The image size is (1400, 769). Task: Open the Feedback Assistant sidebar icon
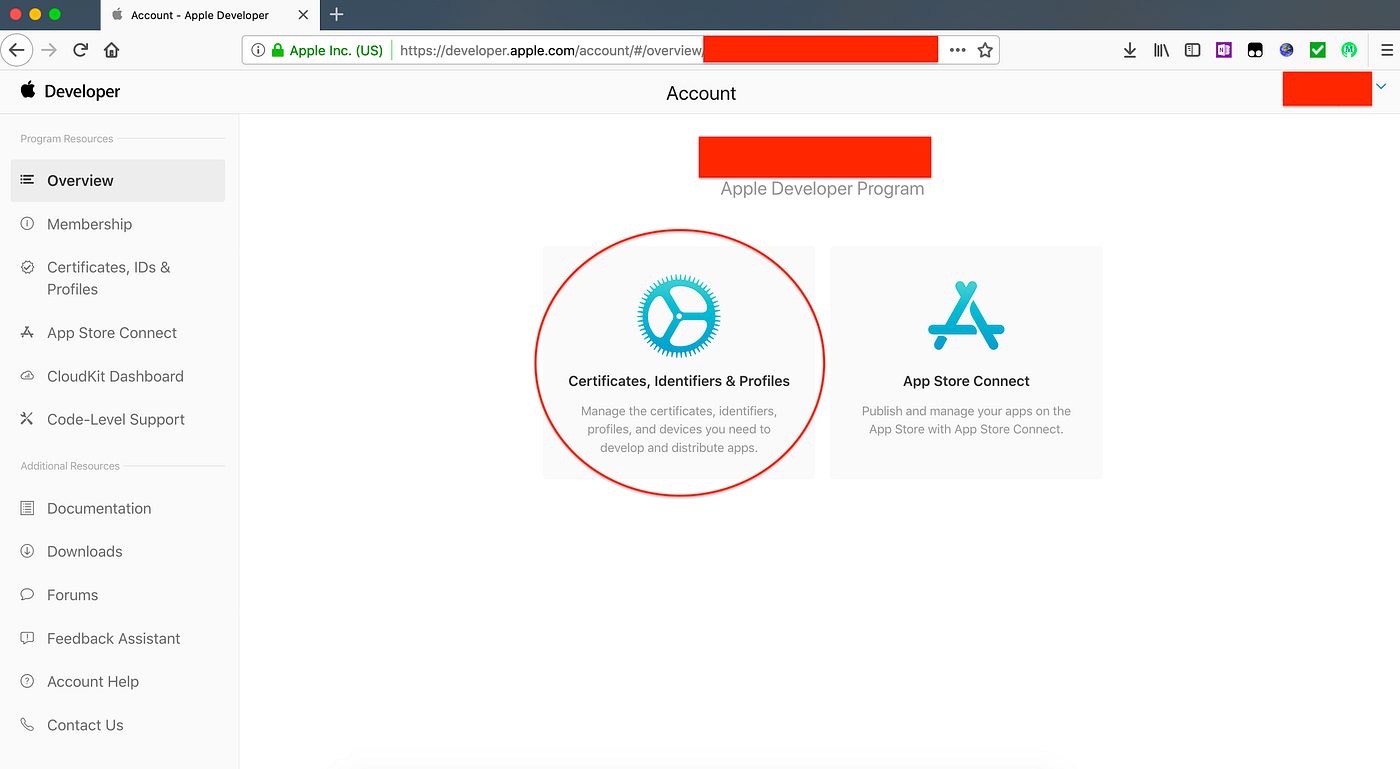tap(26, 638)
